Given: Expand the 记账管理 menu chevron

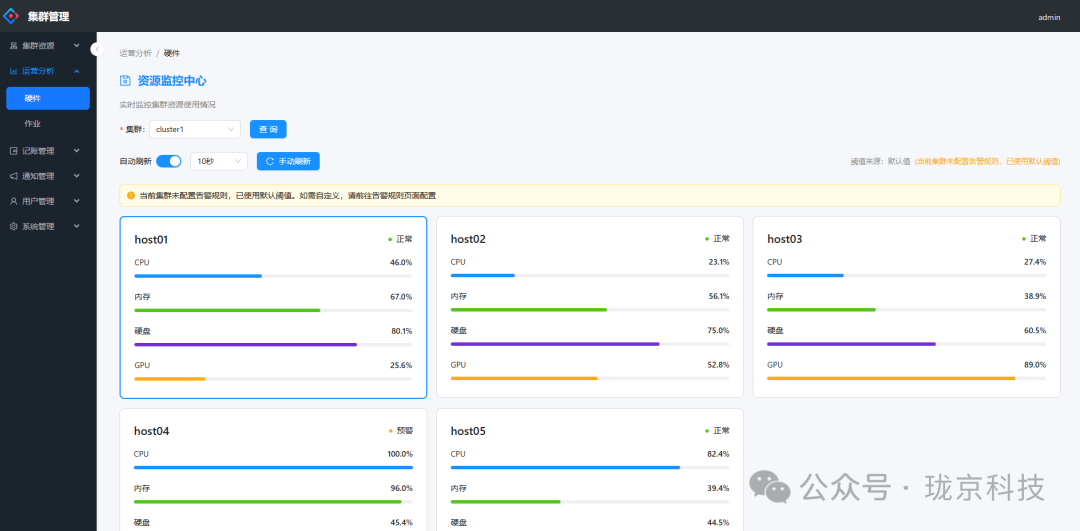Looking at the screenshot, I should coord(76,151).
